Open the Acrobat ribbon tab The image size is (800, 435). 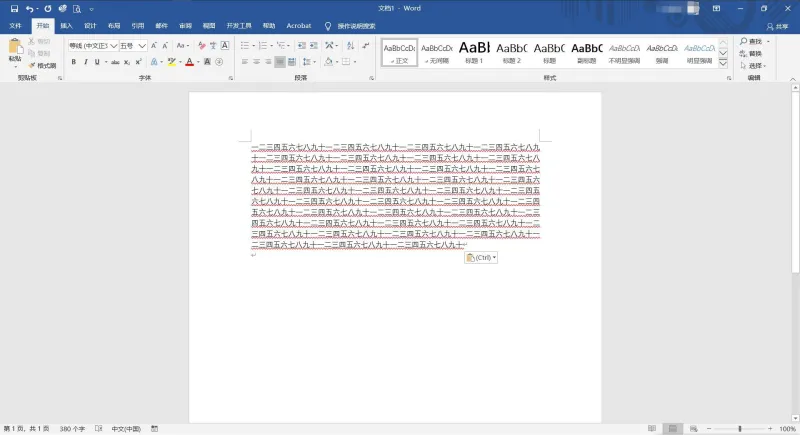[298, 26]
